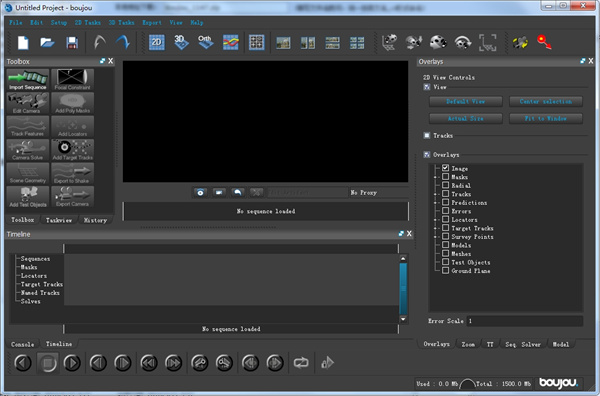
Task: Check the Ground Plane overlay checkbox
Action: click(445, 271)
